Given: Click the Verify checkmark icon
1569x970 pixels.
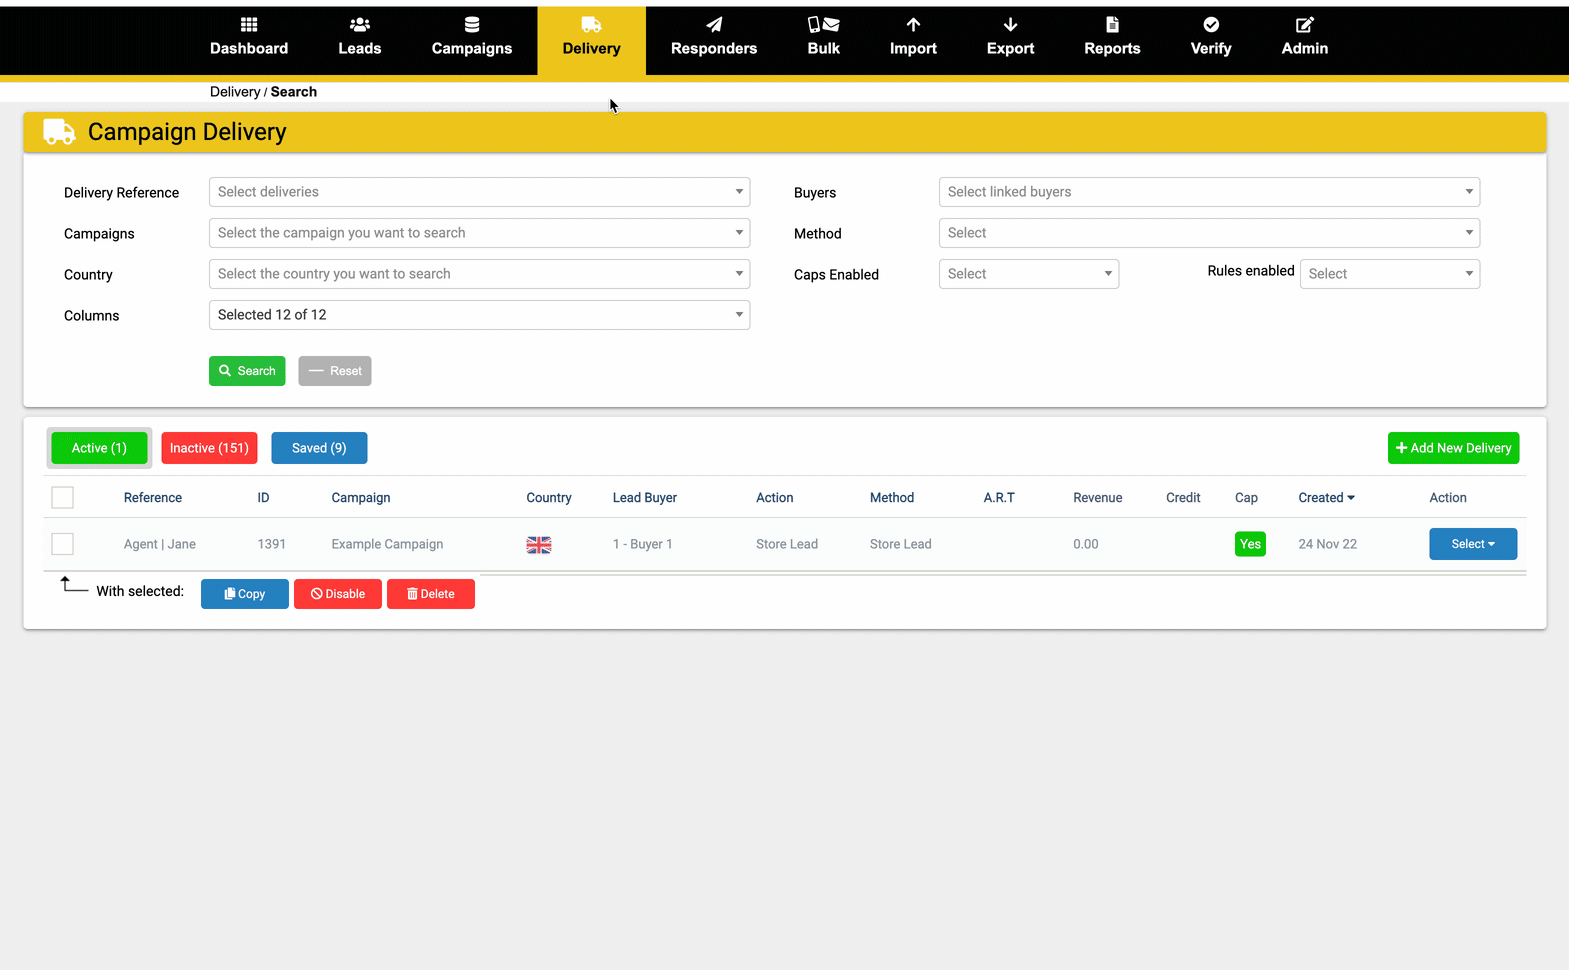Looking at the screenshot, I should (1211, 24).
